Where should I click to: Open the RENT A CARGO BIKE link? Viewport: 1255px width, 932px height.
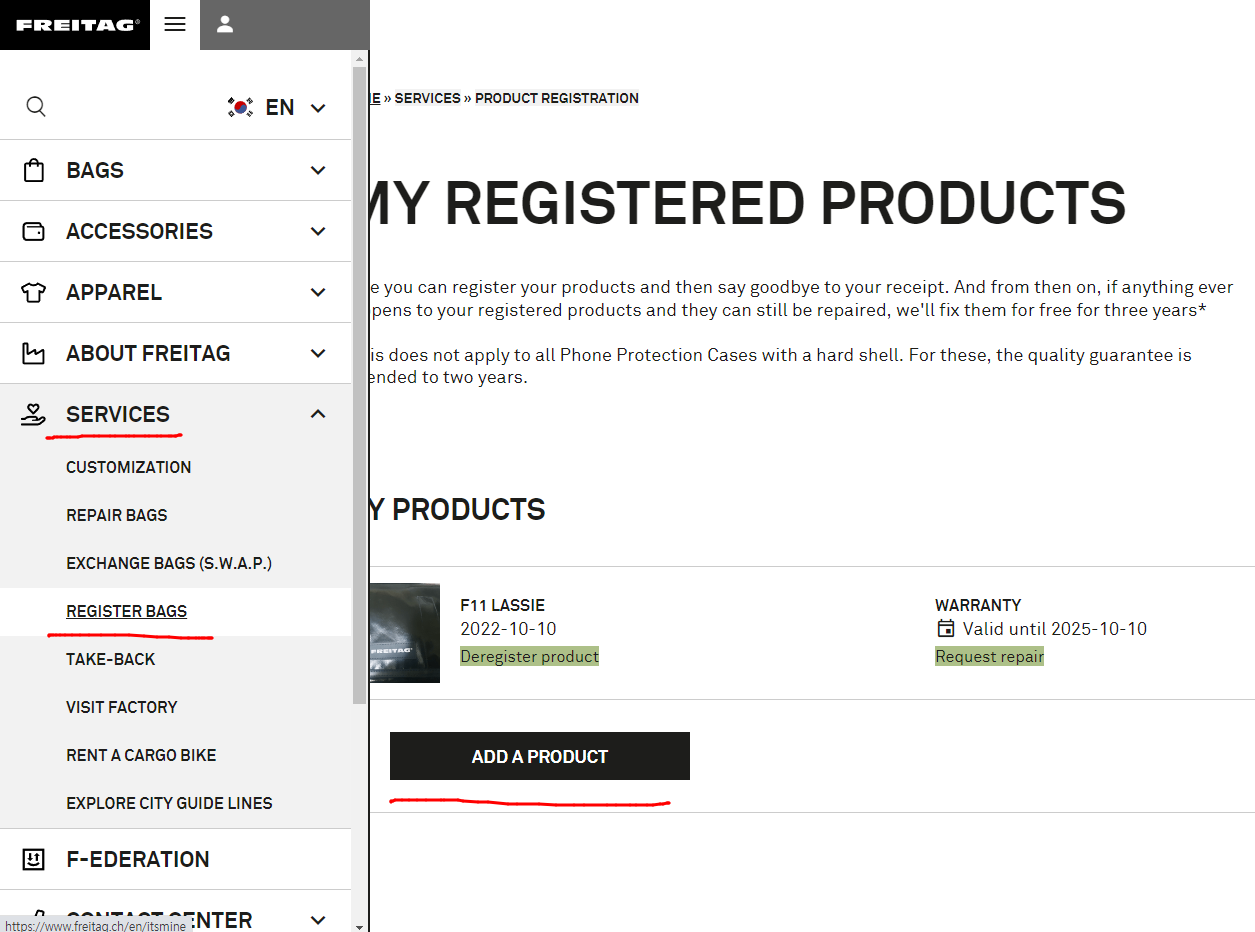tap(141, 755)
